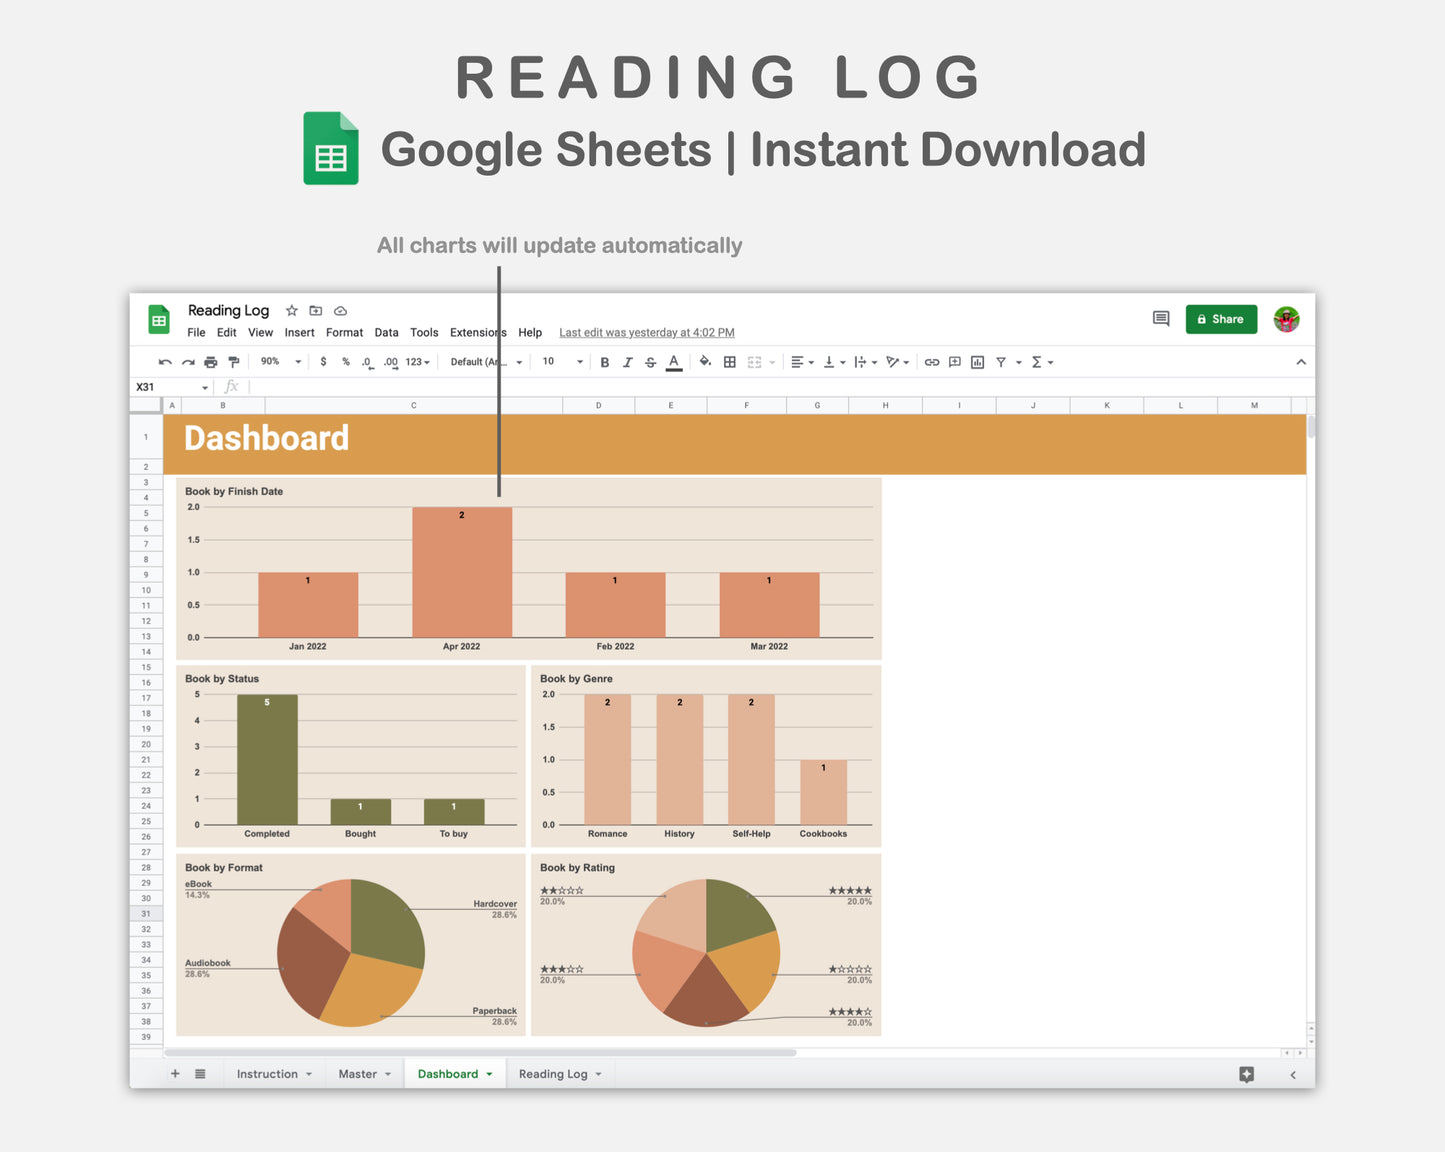This screenshot has height=1152, width=1445.
Task: Open the Format menu
Action: [344, 332]
